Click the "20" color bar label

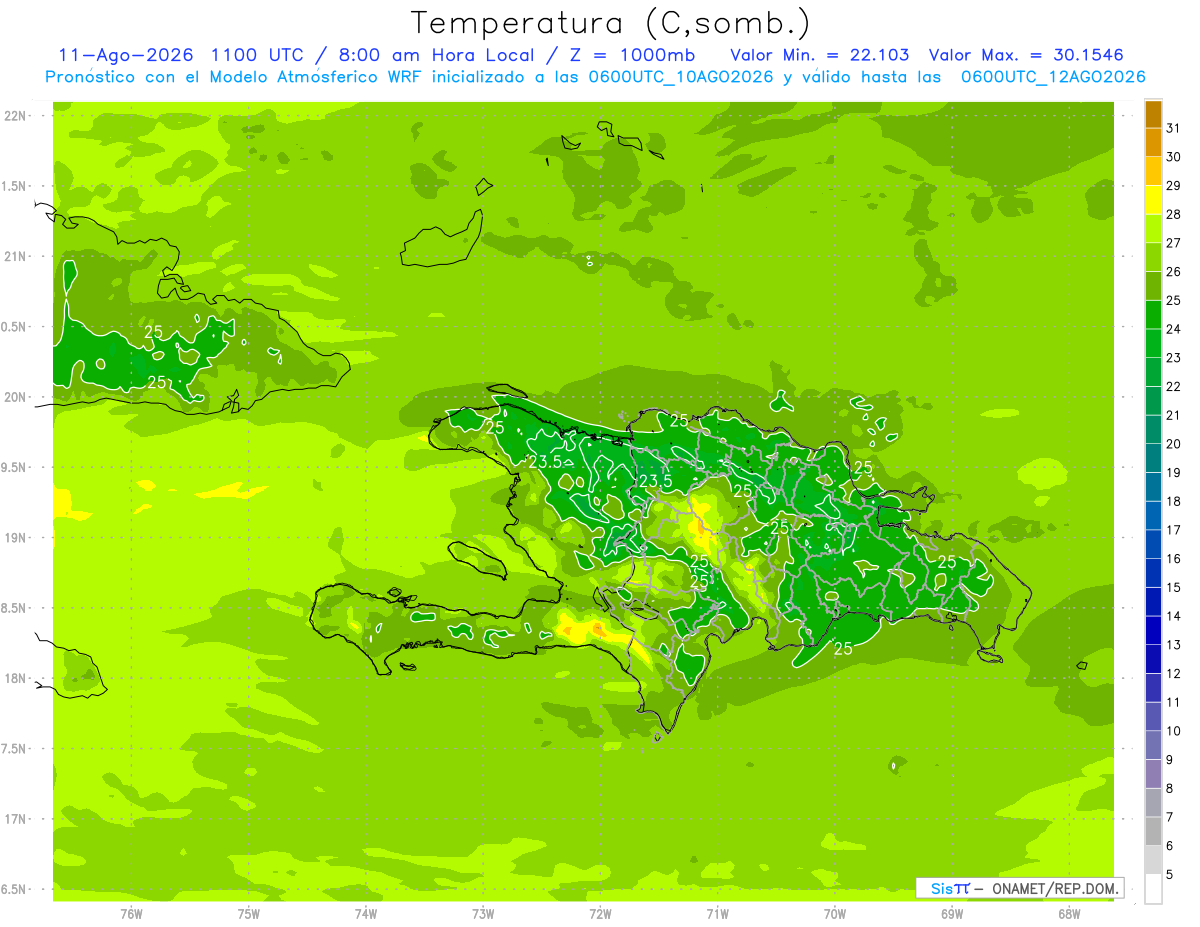[x=1173, y=444]
